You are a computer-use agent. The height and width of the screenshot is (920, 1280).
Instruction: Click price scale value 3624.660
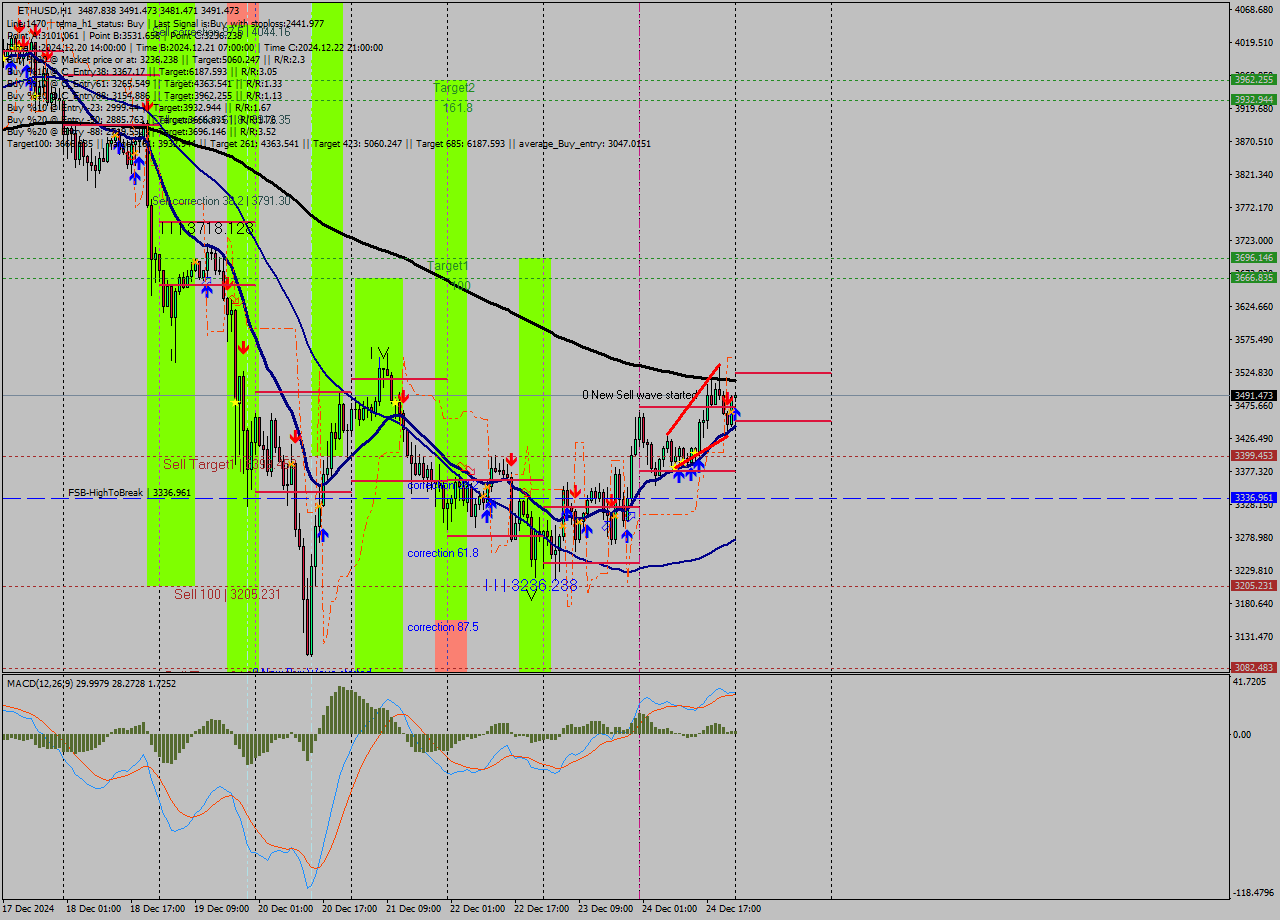[1253, 307]
